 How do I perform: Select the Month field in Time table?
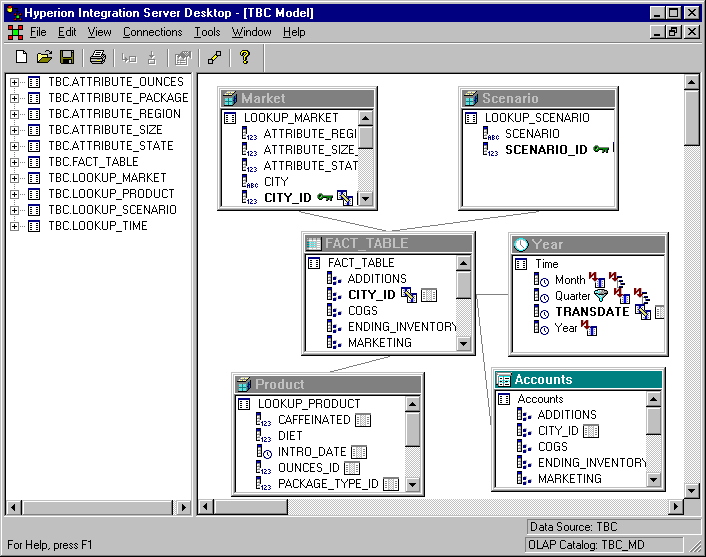click(x=570, y=280)
